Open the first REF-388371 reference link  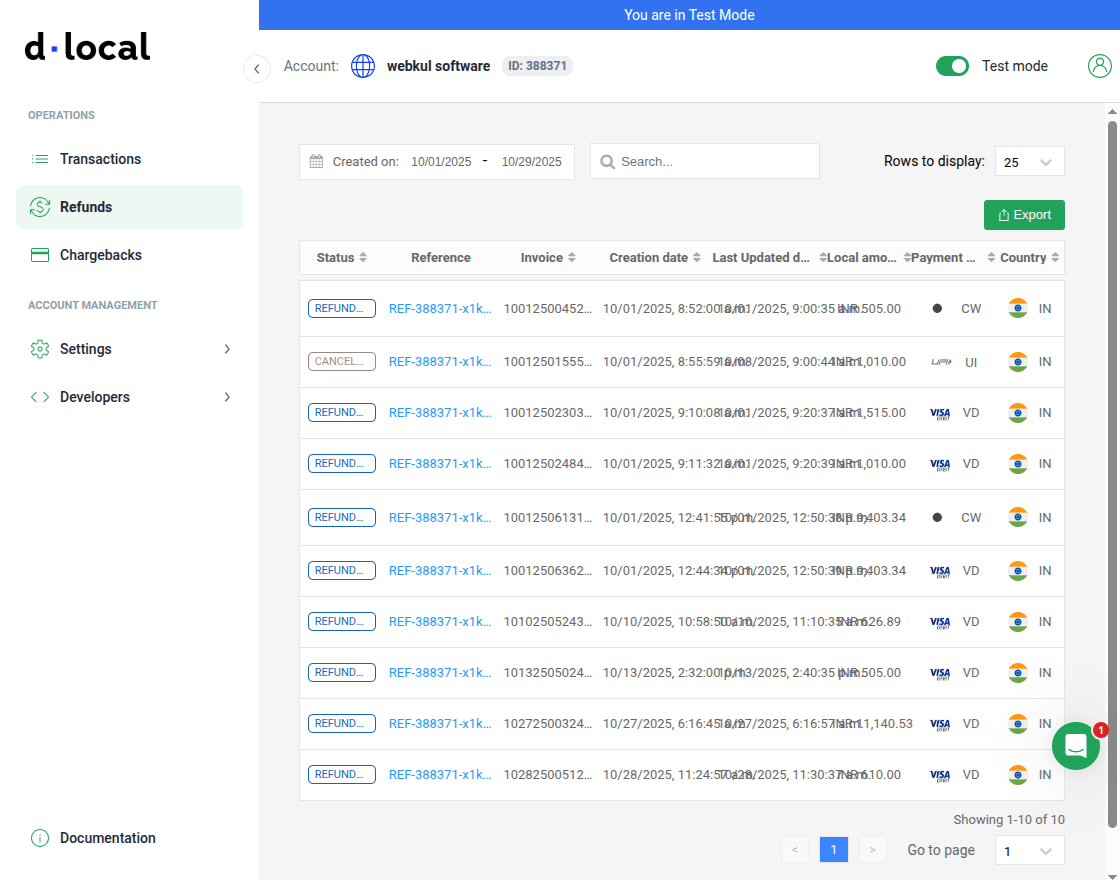point(440,308)
